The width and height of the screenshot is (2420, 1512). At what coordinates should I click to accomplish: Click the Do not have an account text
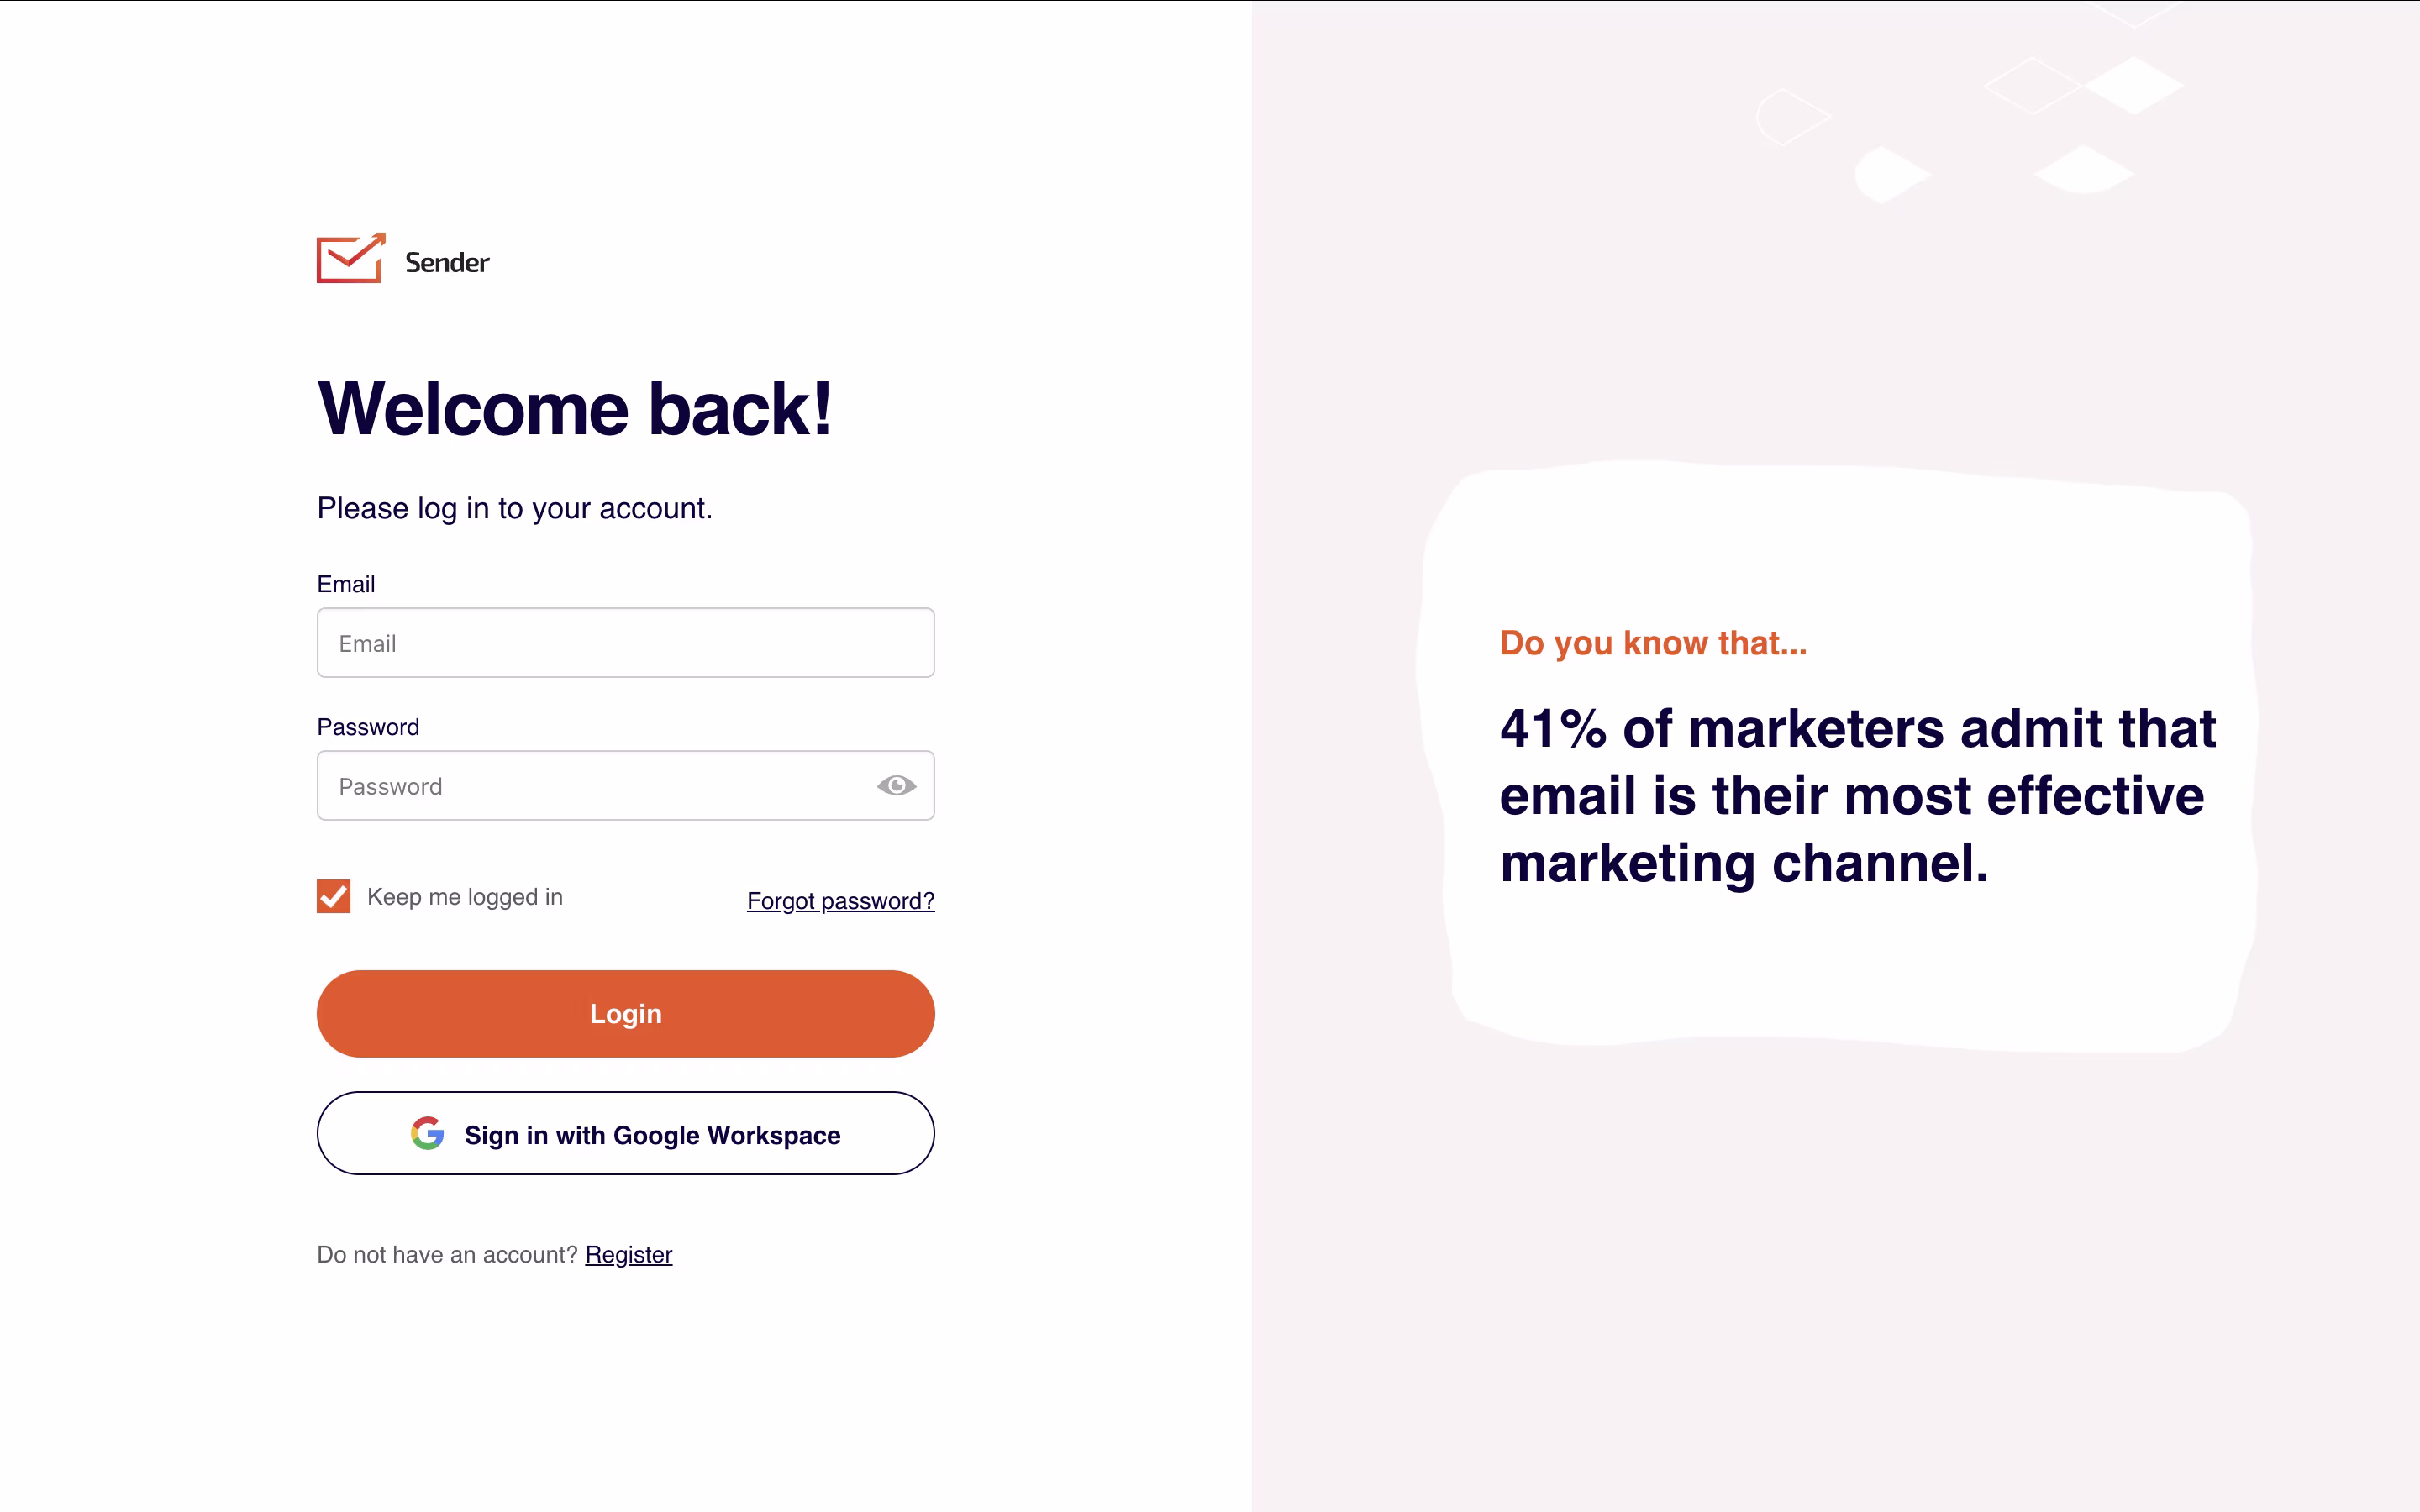coord(448,1254)
